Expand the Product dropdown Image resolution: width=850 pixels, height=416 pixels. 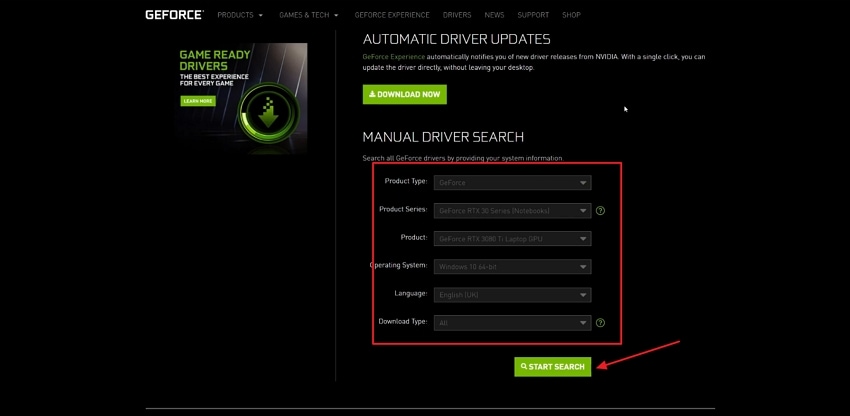512,239
